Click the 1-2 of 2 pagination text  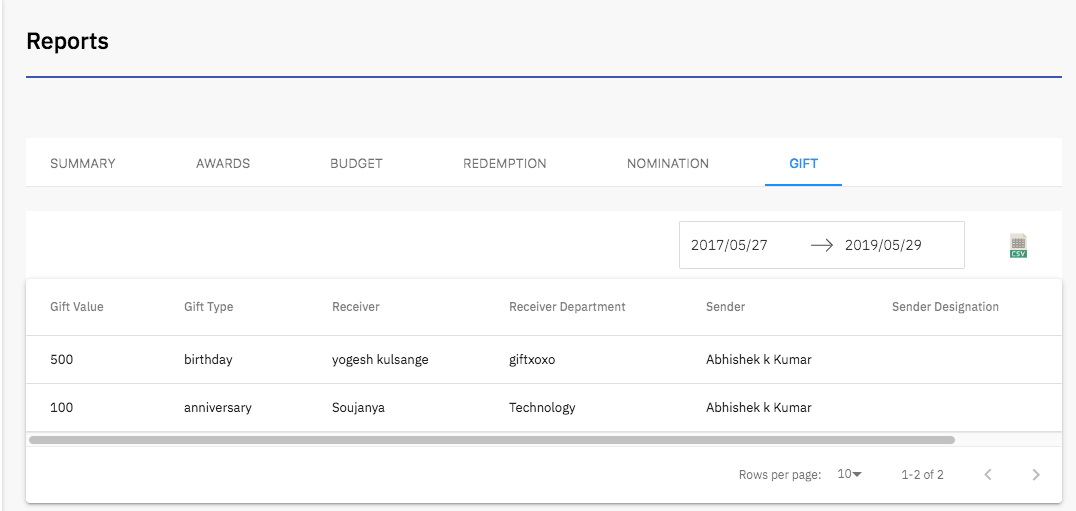(x=922, y=475)
